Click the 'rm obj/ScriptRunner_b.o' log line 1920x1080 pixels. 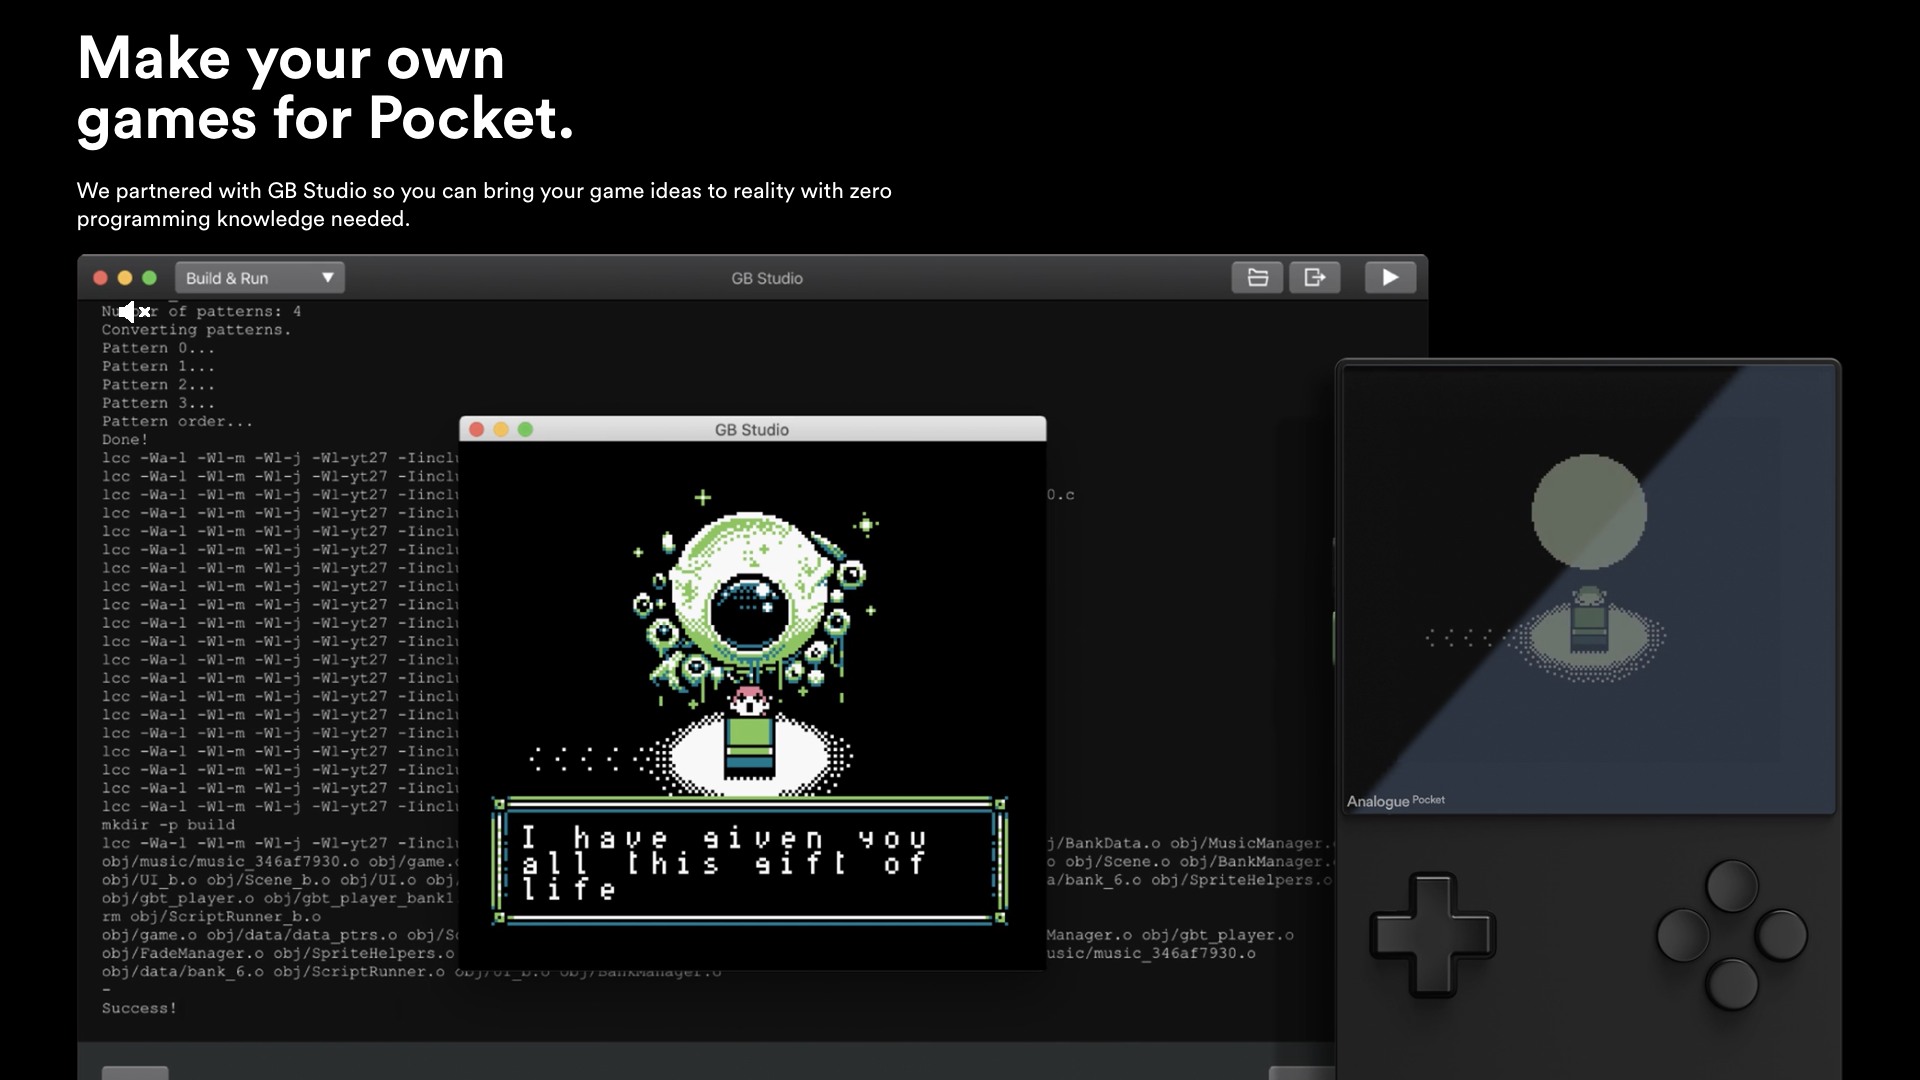pyautogui.click(x=211, y=917)
